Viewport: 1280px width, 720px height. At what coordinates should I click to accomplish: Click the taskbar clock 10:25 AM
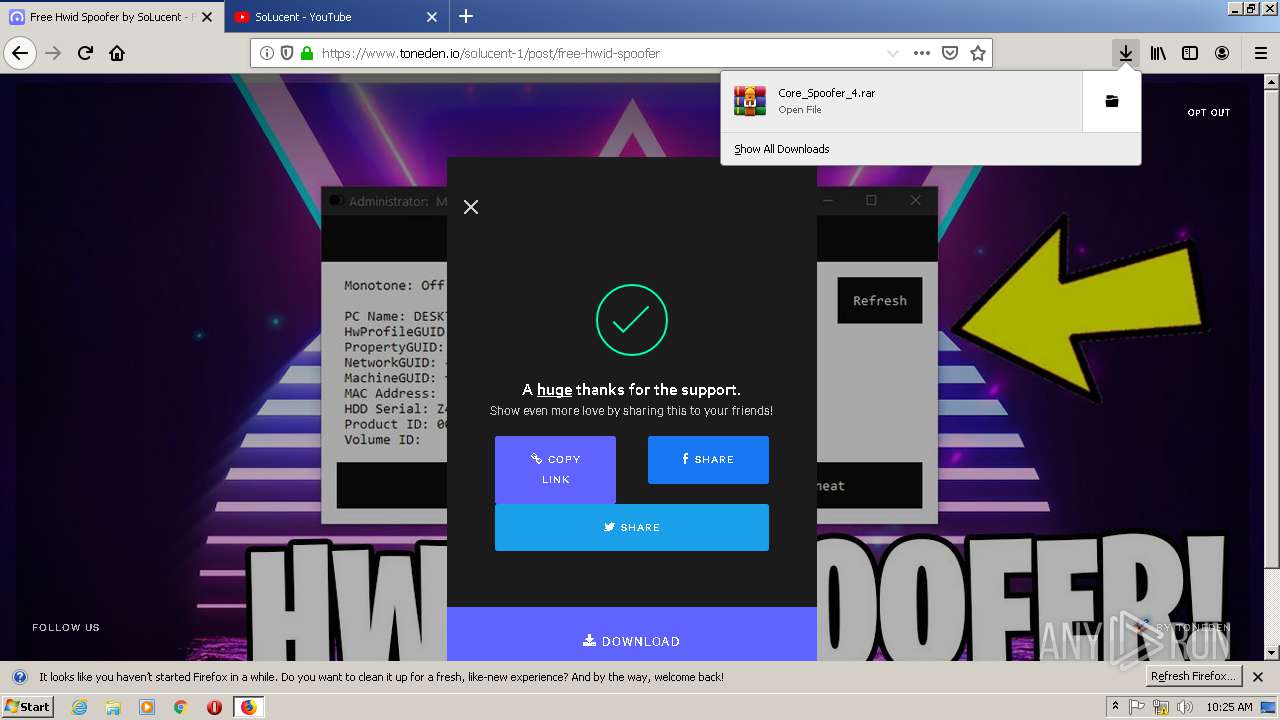point(1229,707)
